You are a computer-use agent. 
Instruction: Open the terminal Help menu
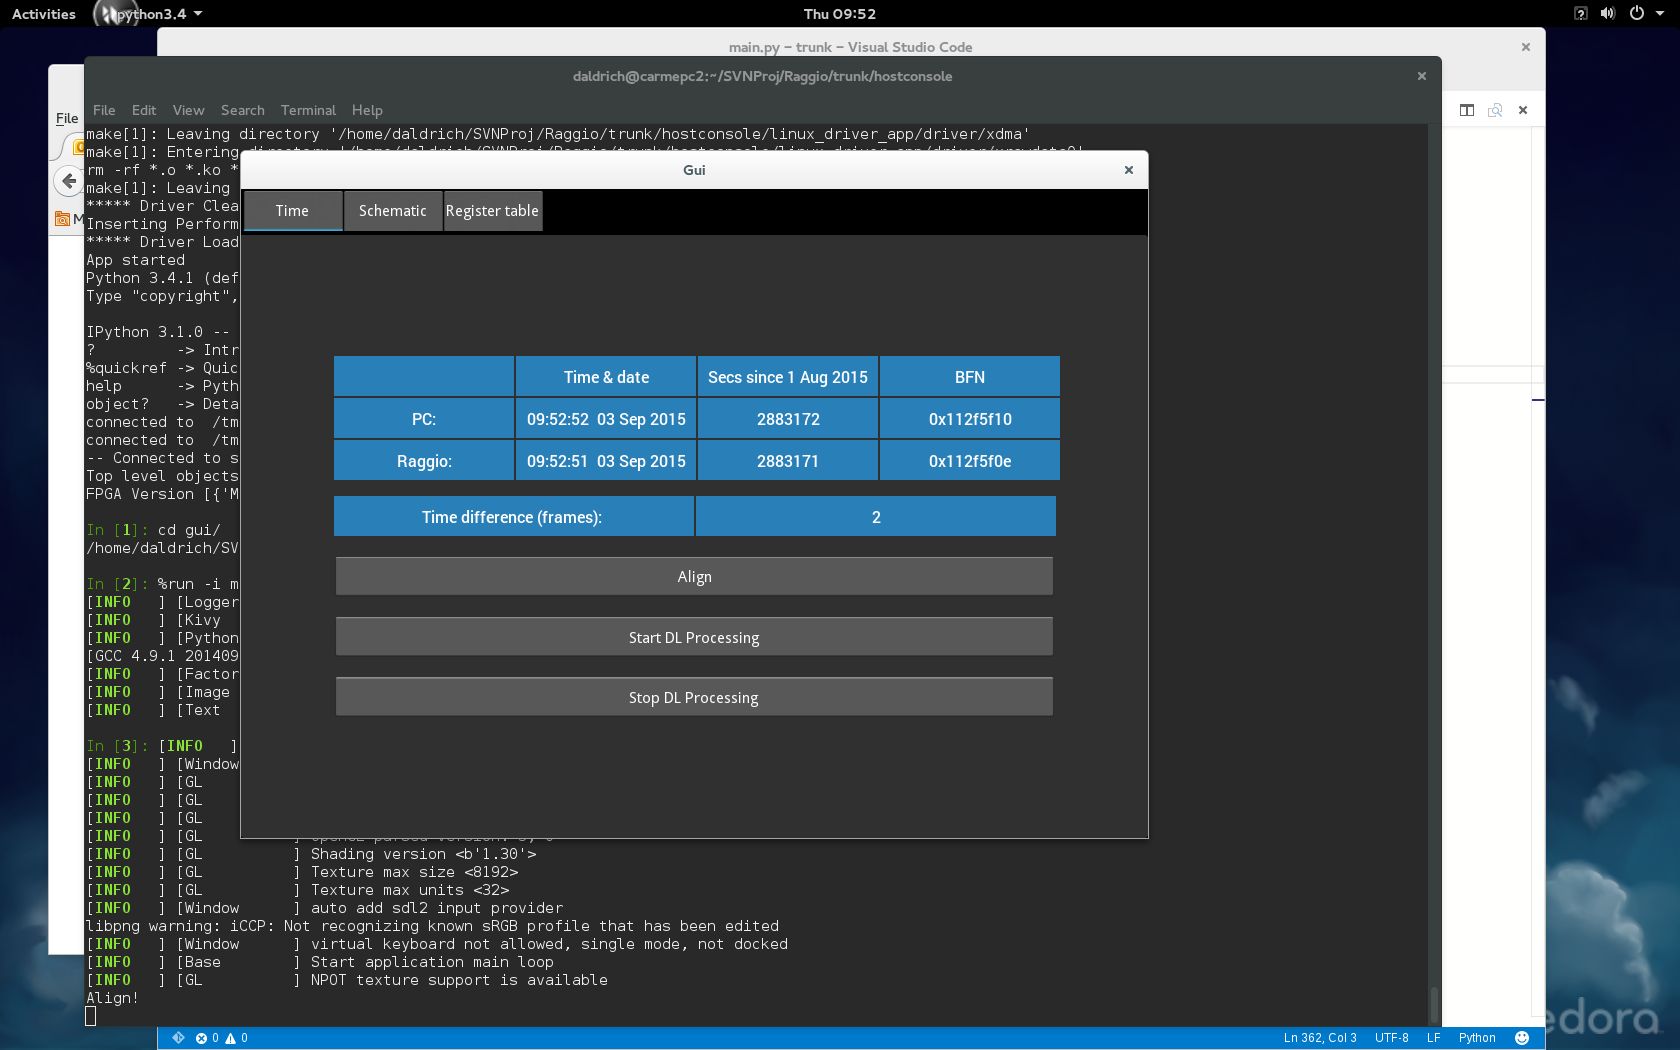pyautogui.click(x=367, y=110)
